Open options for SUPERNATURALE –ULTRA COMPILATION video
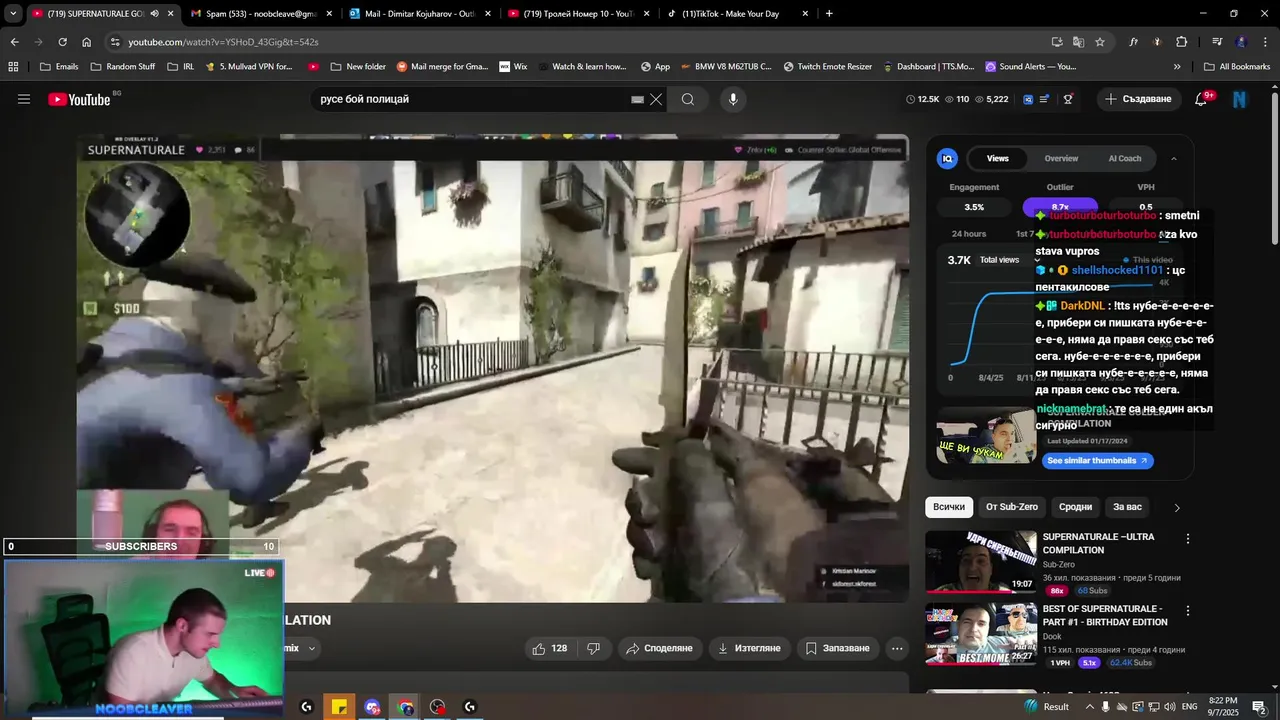 [1188, 538]
